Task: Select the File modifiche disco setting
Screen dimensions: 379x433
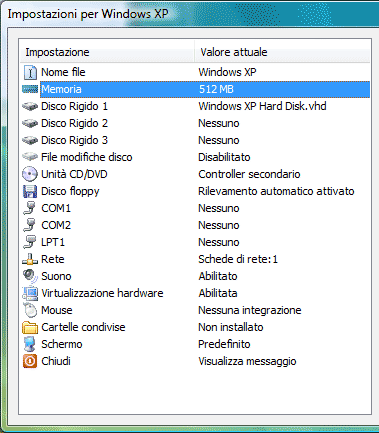Action: (87, 157)
